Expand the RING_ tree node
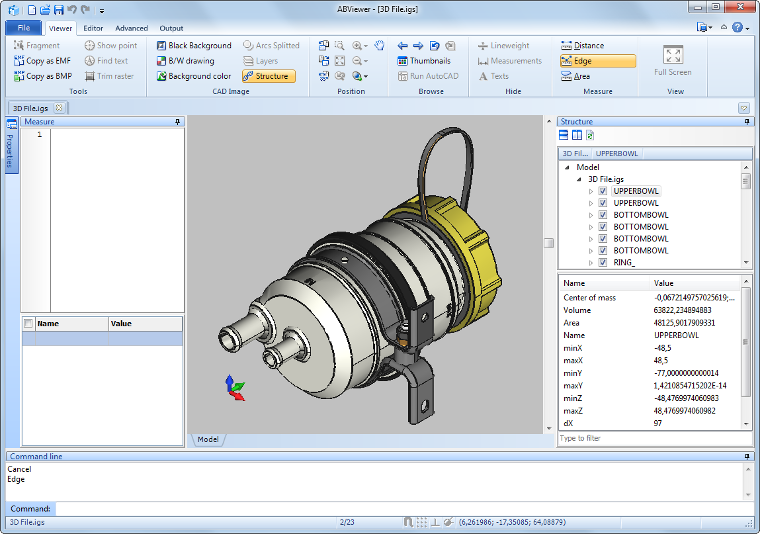The image size is (760, 534). (590, 263)
